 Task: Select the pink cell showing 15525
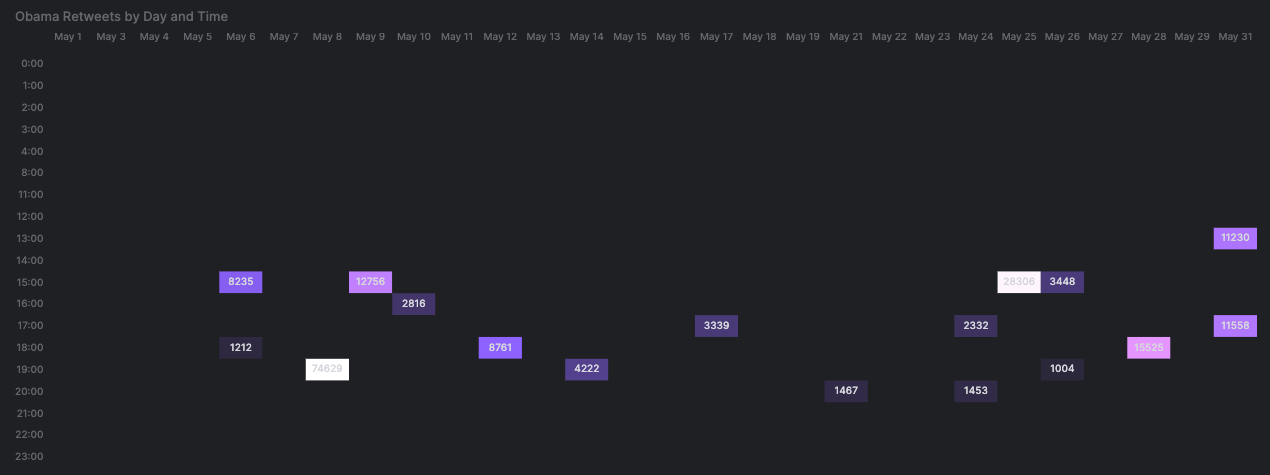[1149, 348]
